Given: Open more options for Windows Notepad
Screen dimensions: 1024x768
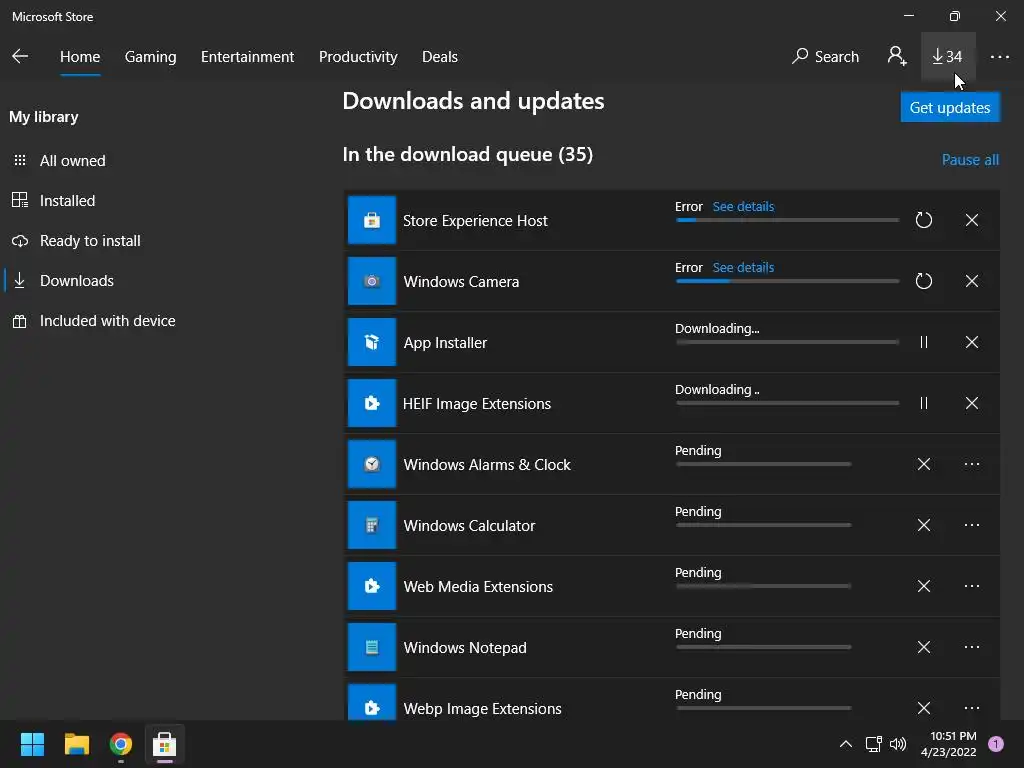Looking at the screenshot, I should pos(971,647).
